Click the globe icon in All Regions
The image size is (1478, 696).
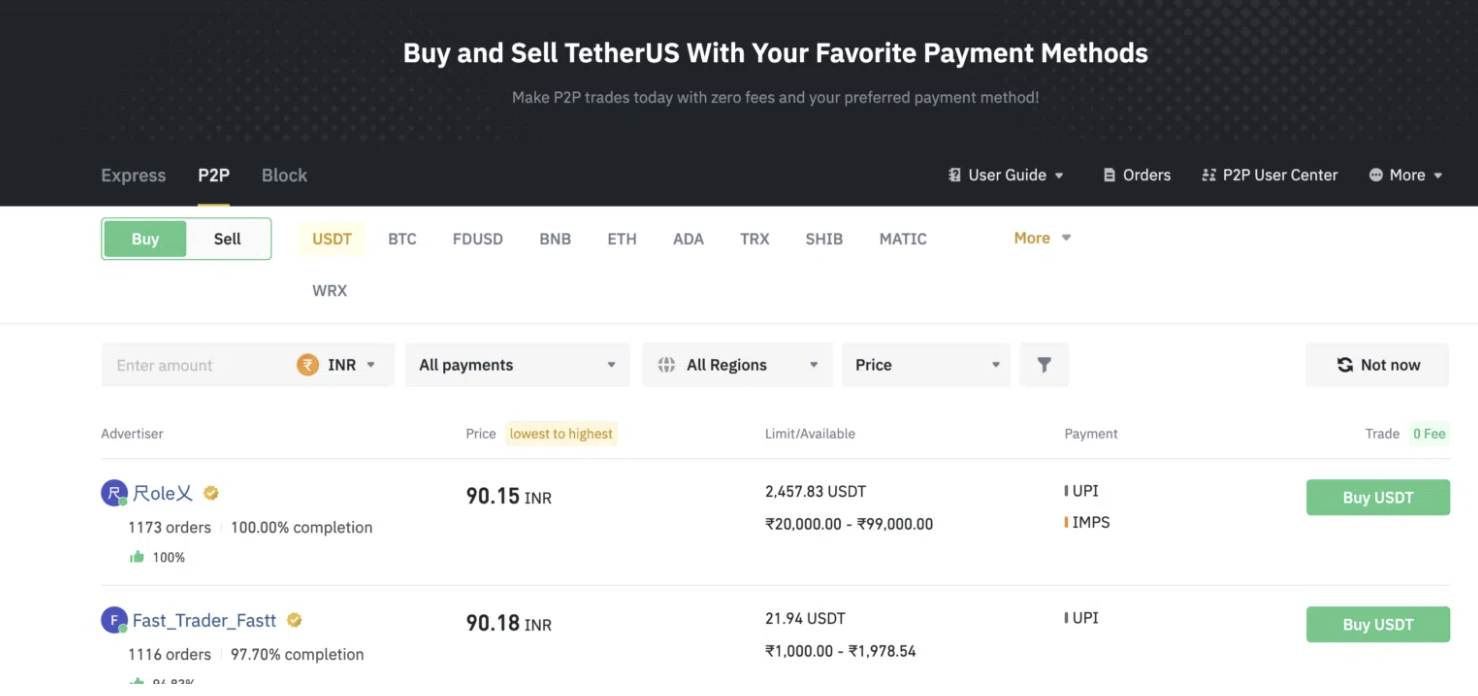click(x=666, y=365)
